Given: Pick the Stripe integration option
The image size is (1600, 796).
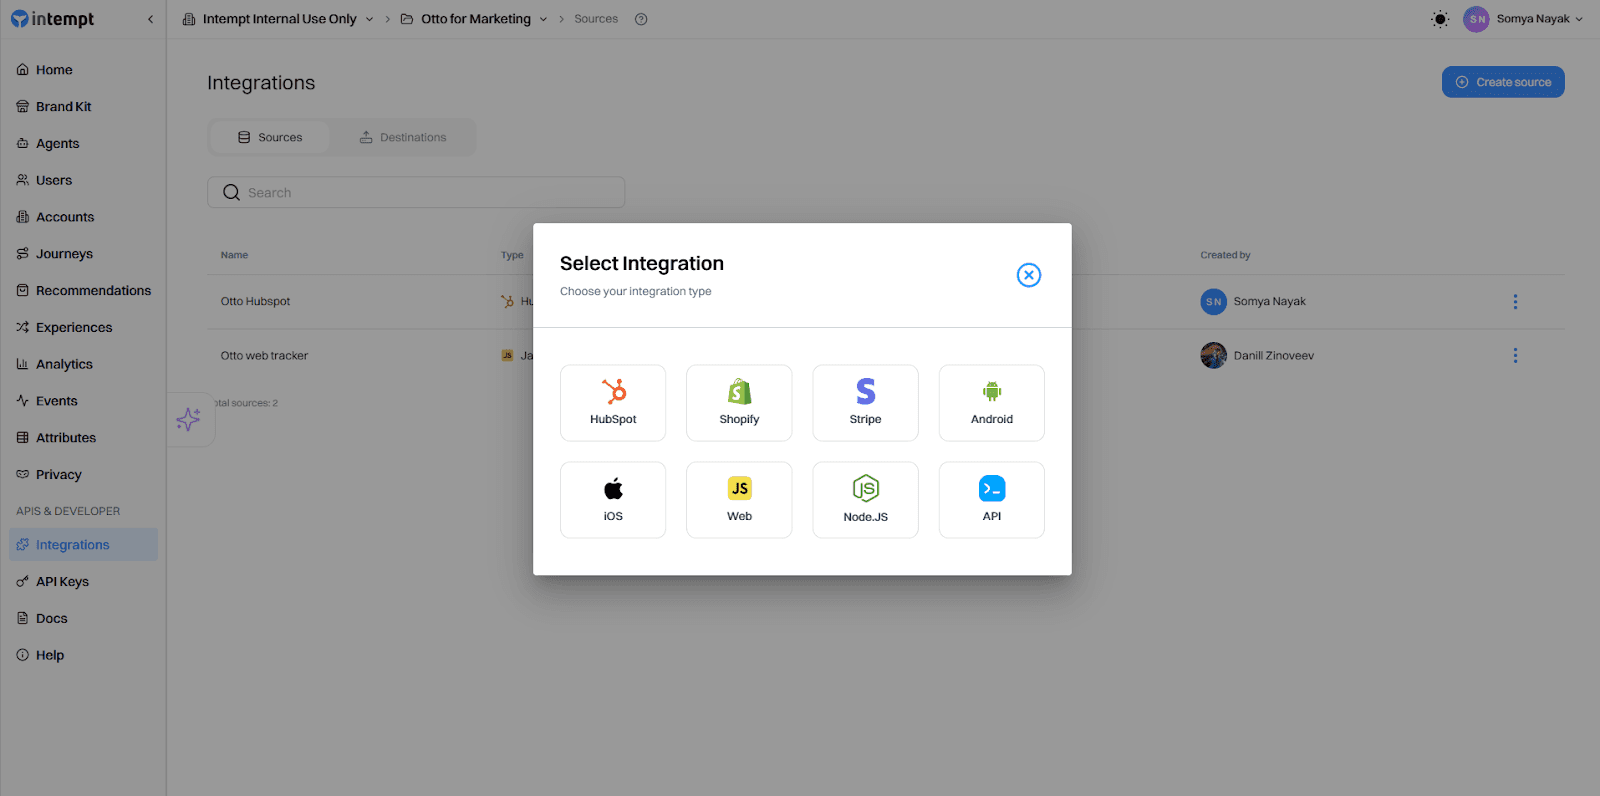Looking at the screenshot, I should coord(865,403).
